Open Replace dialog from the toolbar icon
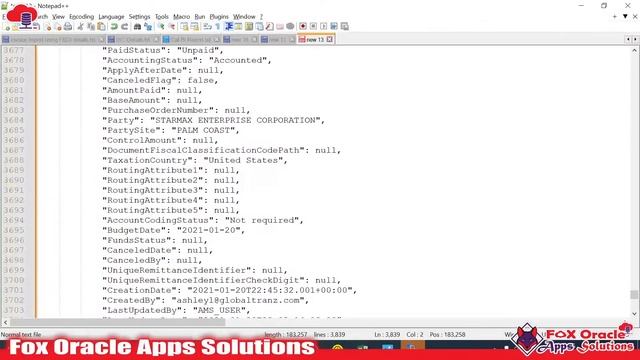Image resolution: width=640 pixels, height=360 pixels. [x=148, y=27]
